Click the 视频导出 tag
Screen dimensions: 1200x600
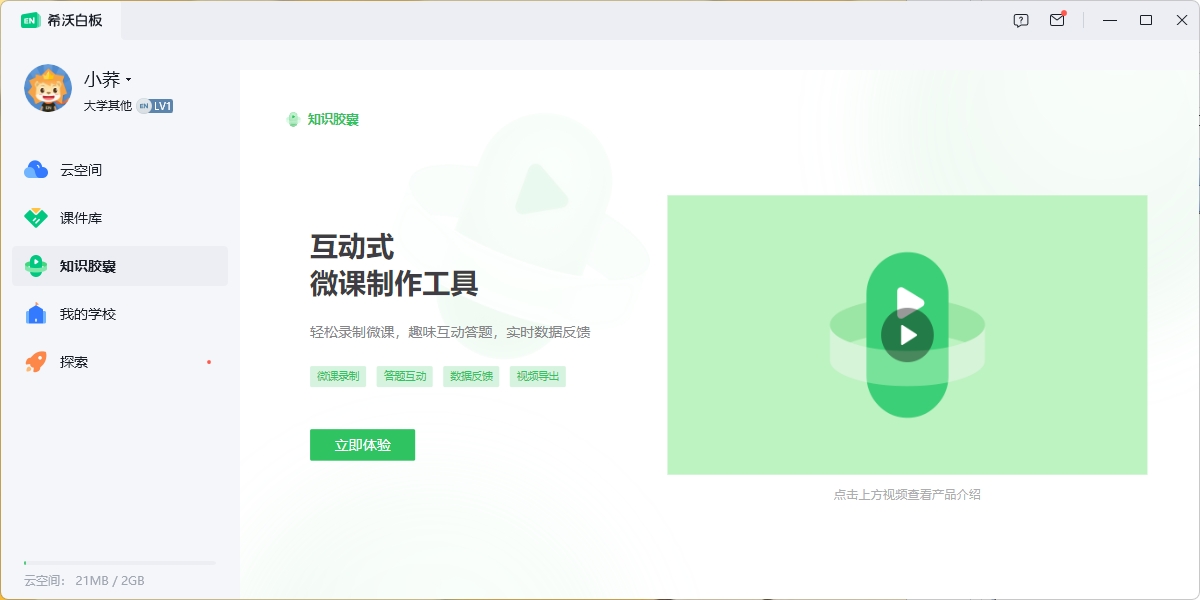coord(538,377)
